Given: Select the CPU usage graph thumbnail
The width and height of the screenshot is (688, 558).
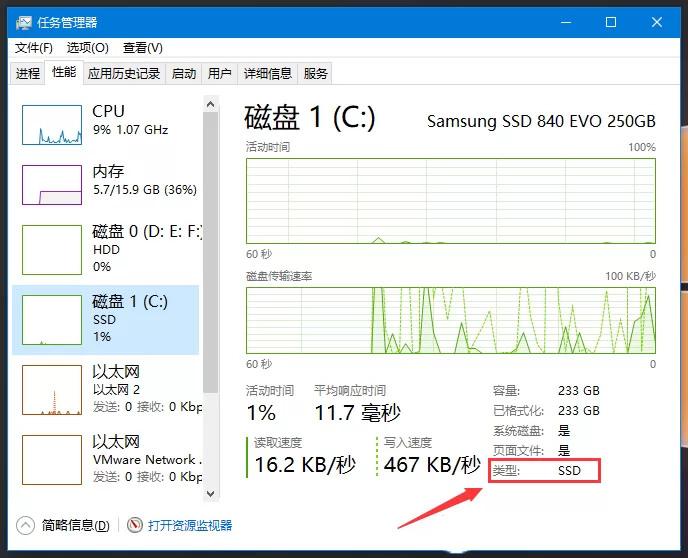Looking at the screenshot, I should [52, 125].
